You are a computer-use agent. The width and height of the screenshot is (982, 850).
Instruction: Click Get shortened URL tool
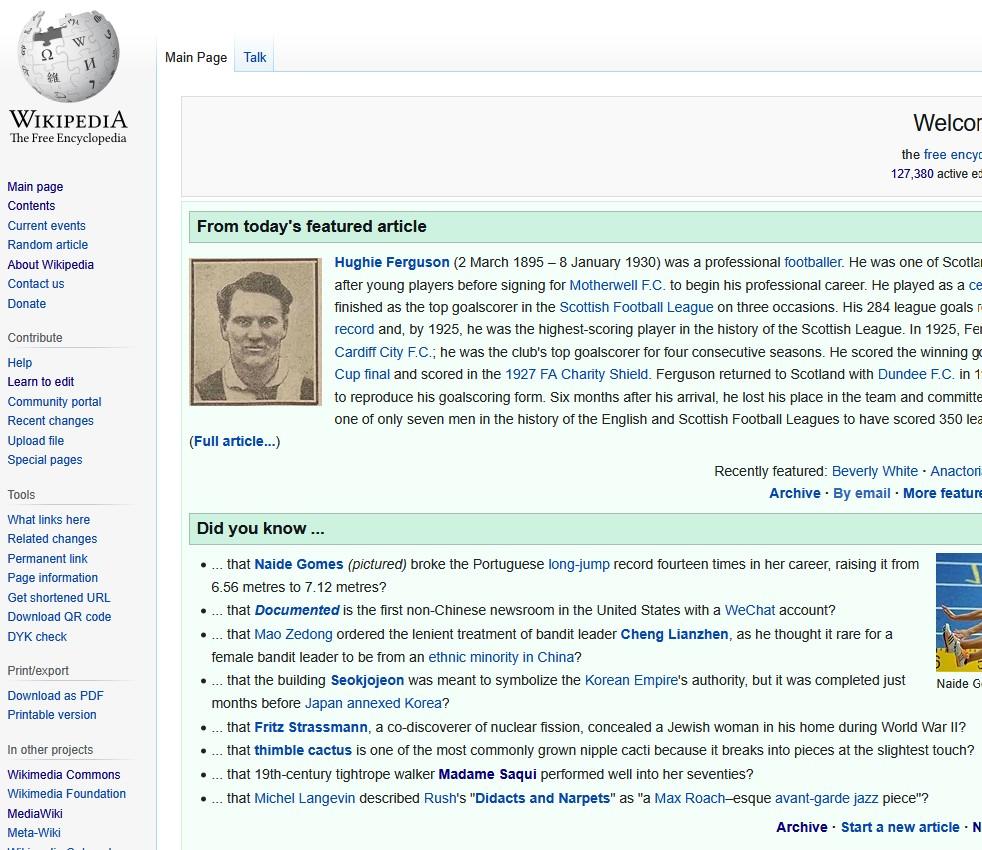(x=59, y=598)
